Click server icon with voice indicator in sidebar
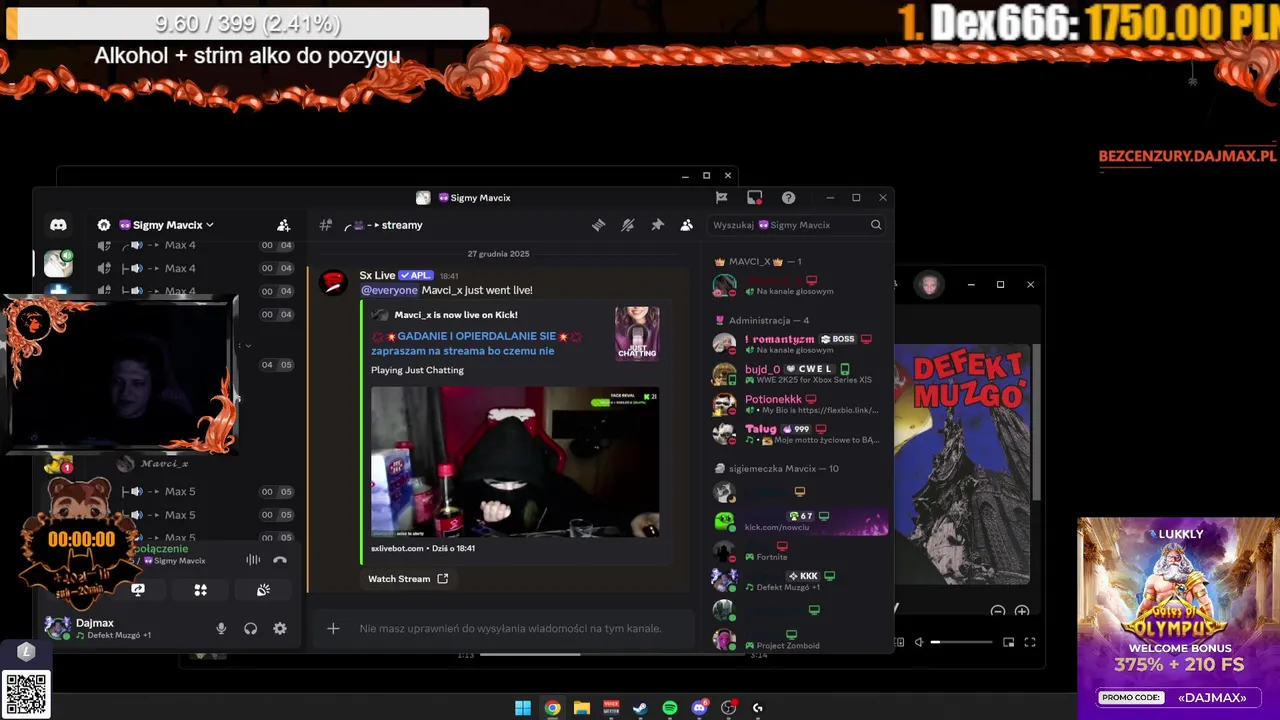The height and width of the screenshot is (720, 1280). coord(58,263)
